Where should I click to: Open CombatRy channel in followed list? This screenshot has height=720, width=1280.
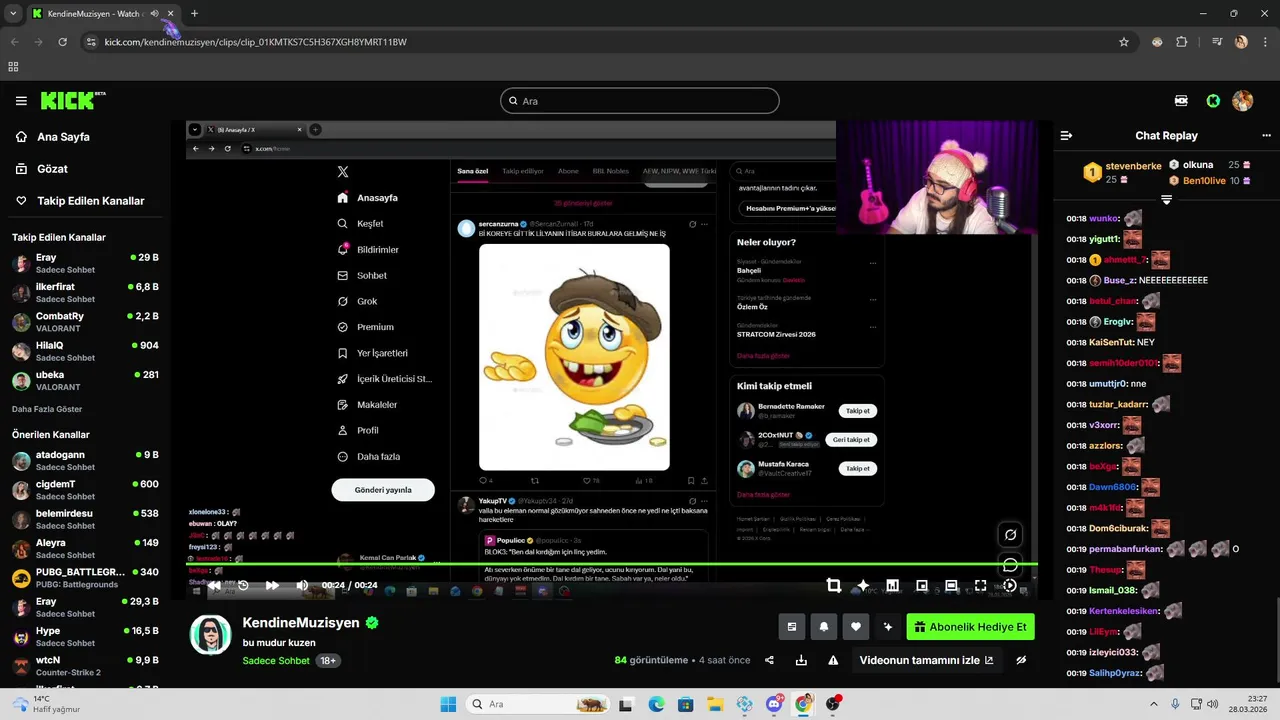point(85,321)
